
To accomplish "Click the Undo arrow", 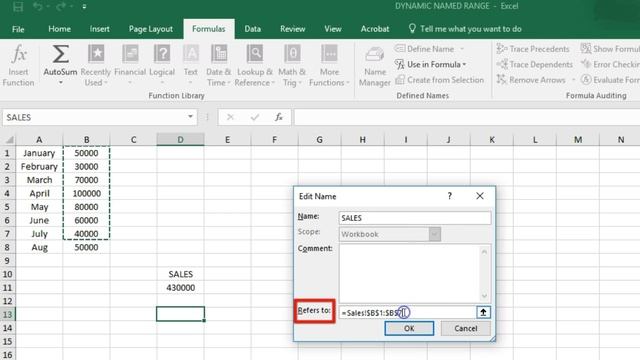I will coord(38,7).
